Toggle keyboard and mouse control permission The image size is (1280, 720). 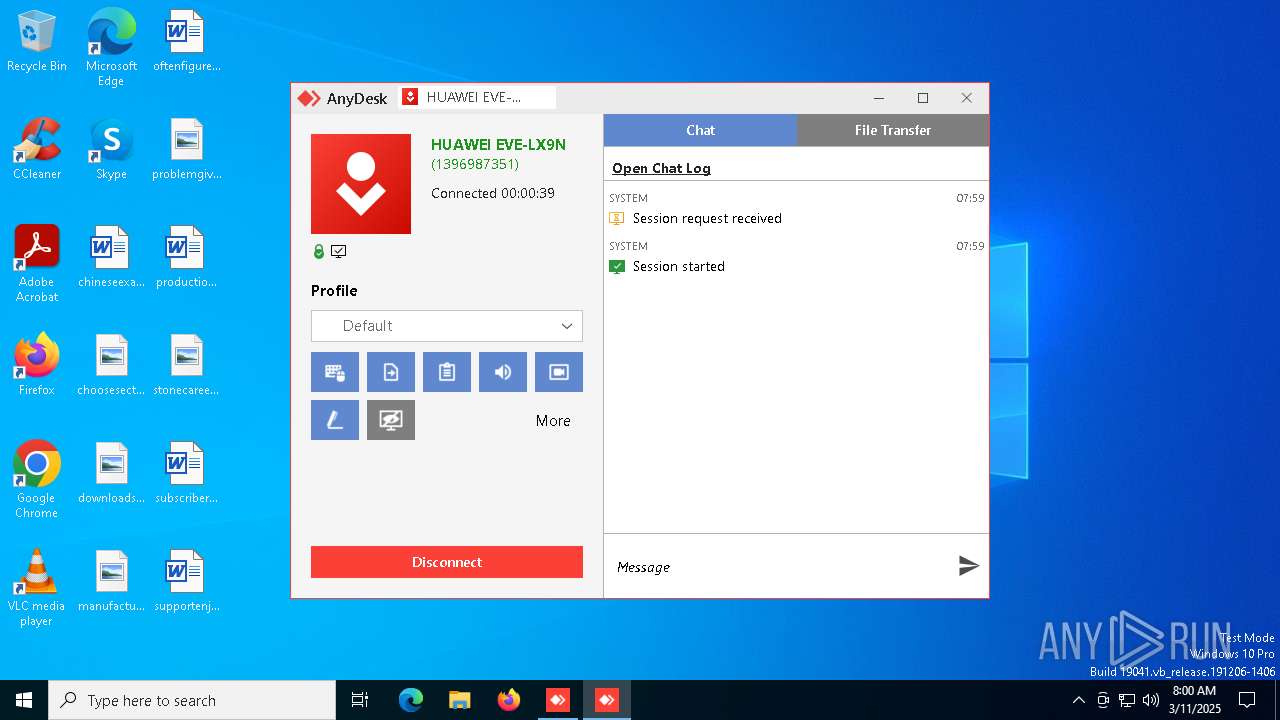(335, 372)
